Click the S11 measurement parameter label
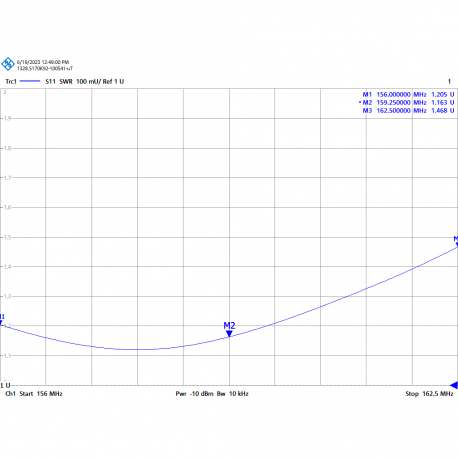Screen dimensions: 458x458 [x=50, y=81]
